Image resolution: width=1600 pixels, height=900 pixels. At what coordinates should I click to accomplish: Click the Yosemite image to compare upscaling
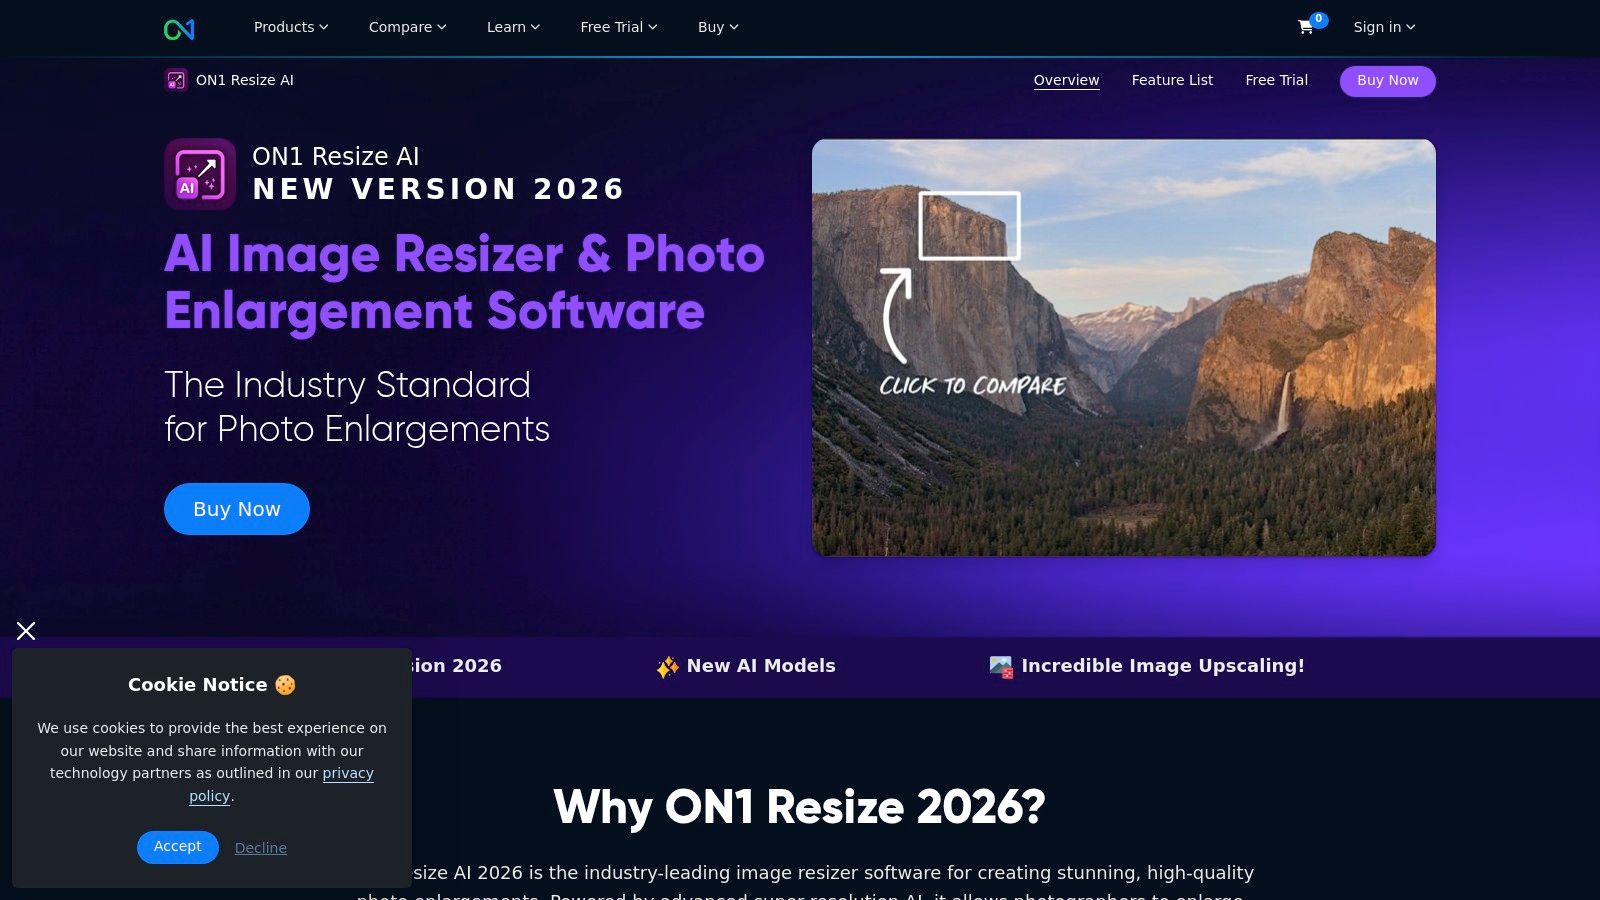pyautogui.click(x=1123, y=347)
